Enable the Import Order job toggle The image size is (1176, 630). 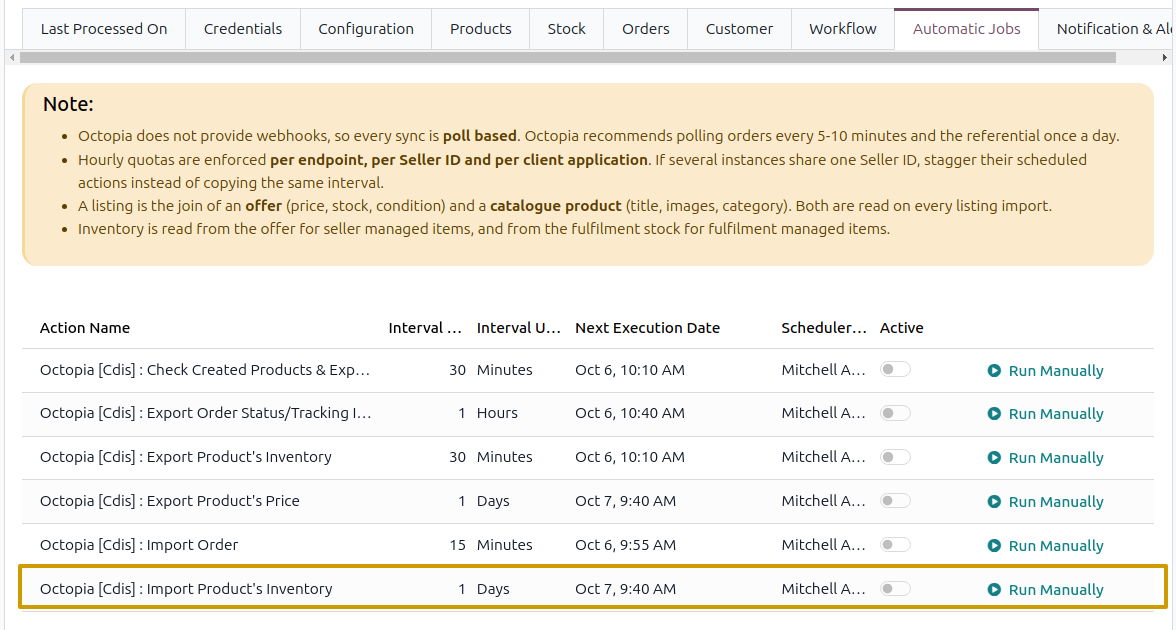[895, 544]
